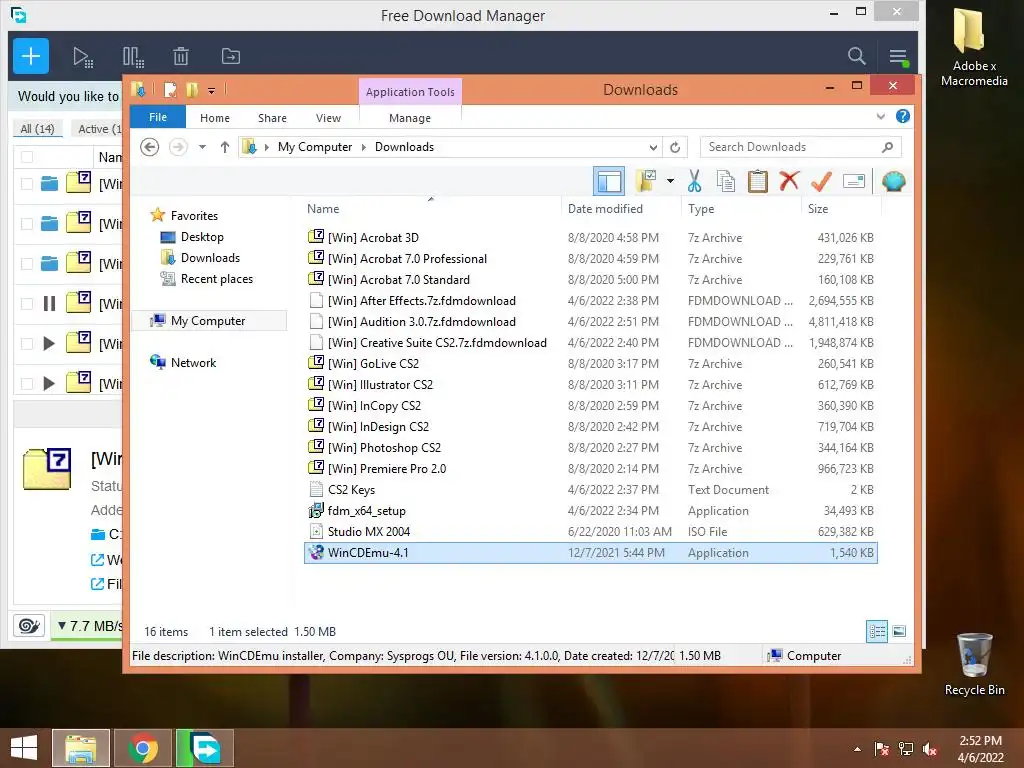Check the select-all checkbox in FDM list
1024x768 pixels.
point(27,157)
